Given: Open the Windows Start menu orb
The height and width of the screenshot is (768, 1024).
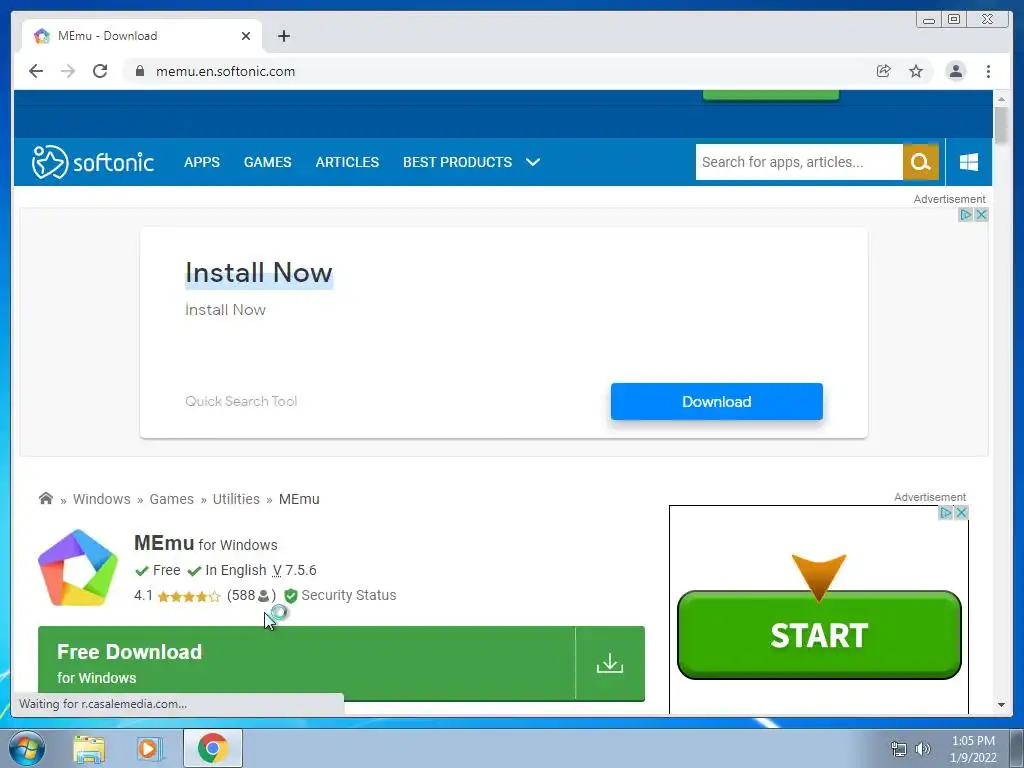Looking at the screenshot, I should click(27, 748).
